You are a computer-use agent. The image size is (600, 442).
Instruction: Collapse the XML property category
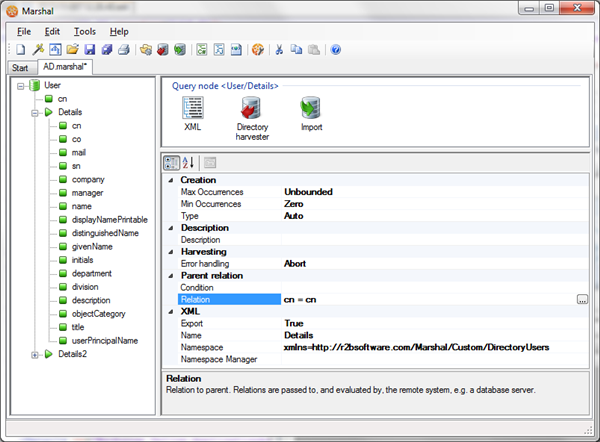(171, 312)
